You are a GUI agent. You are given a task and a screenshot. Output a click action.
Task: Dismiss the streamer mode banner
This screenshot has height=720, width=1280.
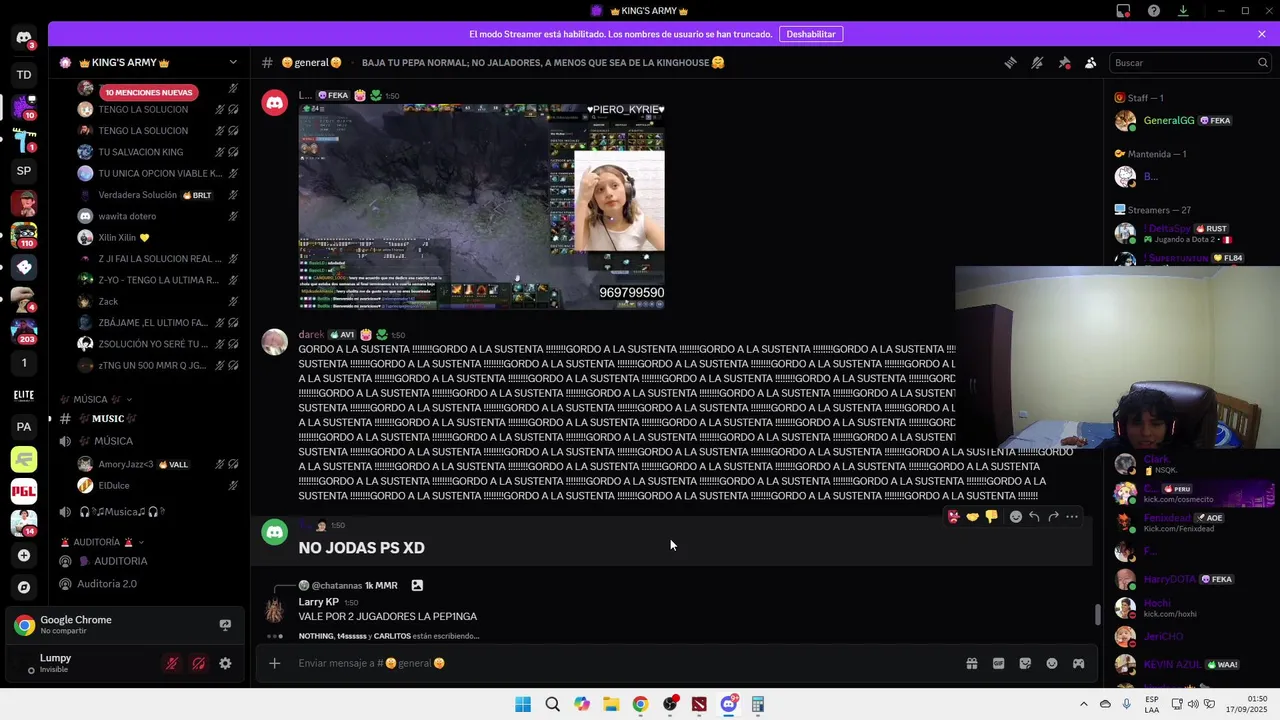[1262, 34]
